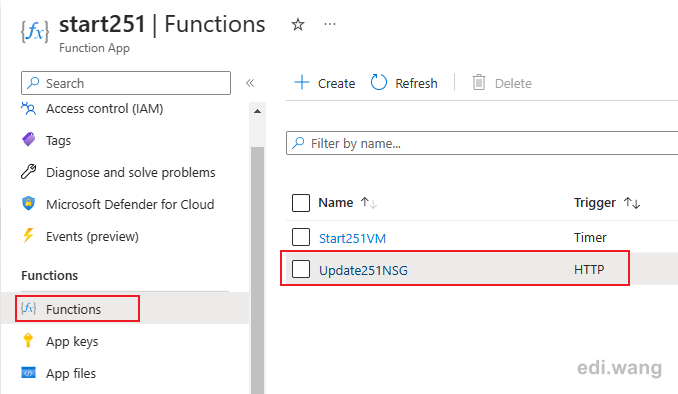Check the Update251NSG row checkbox

coord(301,269)
